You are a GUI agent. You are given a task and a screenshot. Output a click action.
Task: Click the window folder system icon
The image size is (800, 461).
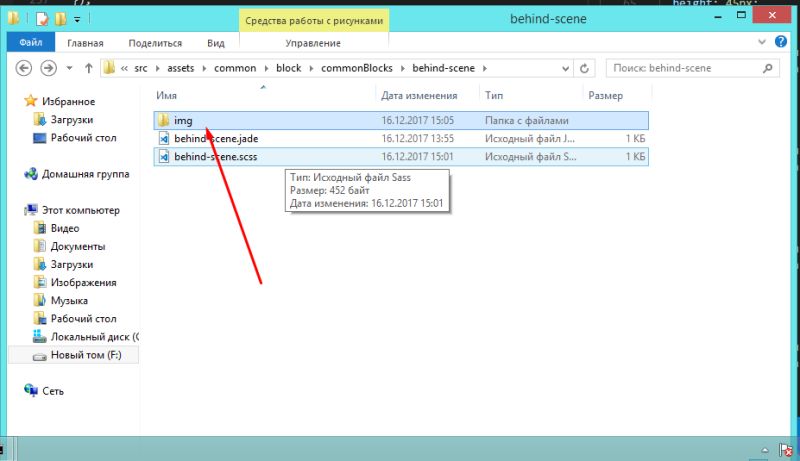(14, 18)
